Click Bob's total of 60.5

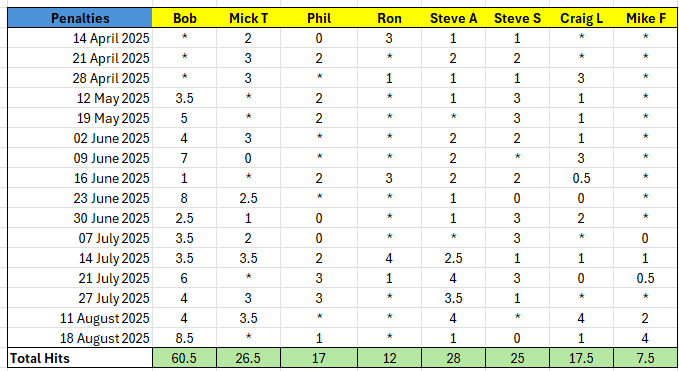[x=184, y=358]
